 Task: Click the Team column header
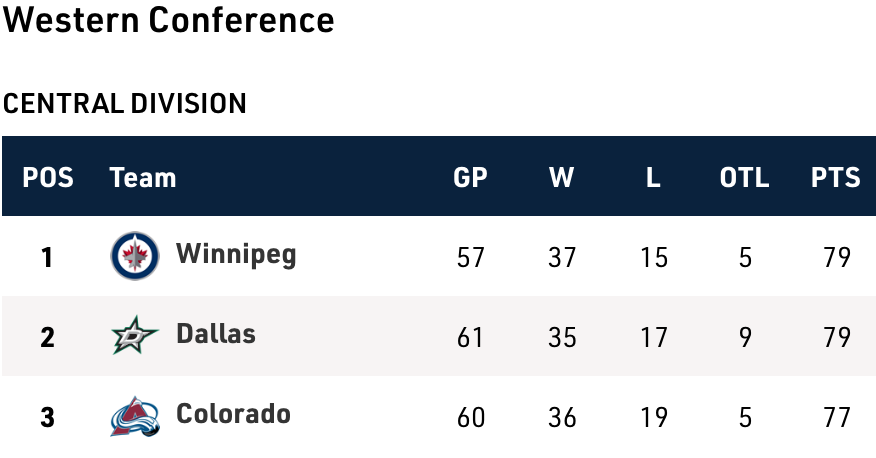pyautogui.click(x=143, y=178)
